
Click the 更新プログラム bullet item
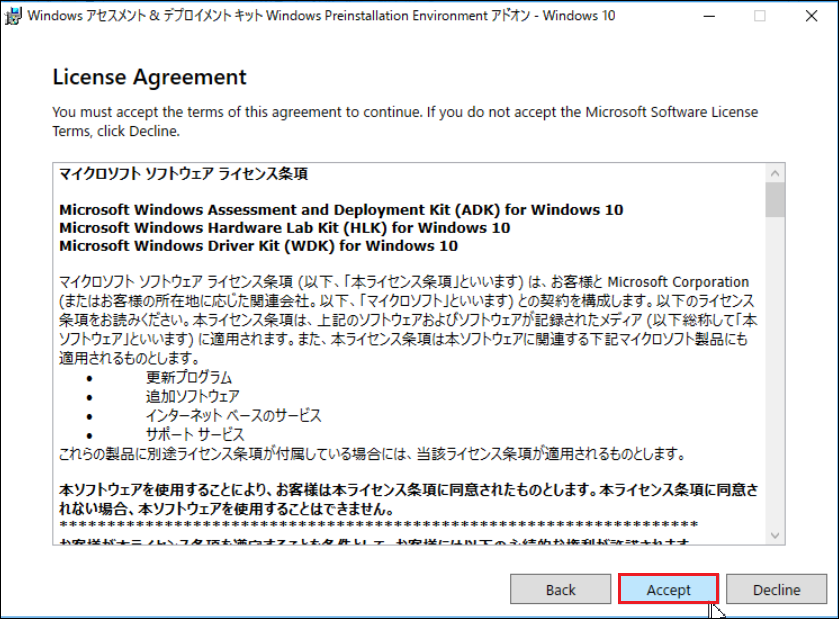(189, 378)
